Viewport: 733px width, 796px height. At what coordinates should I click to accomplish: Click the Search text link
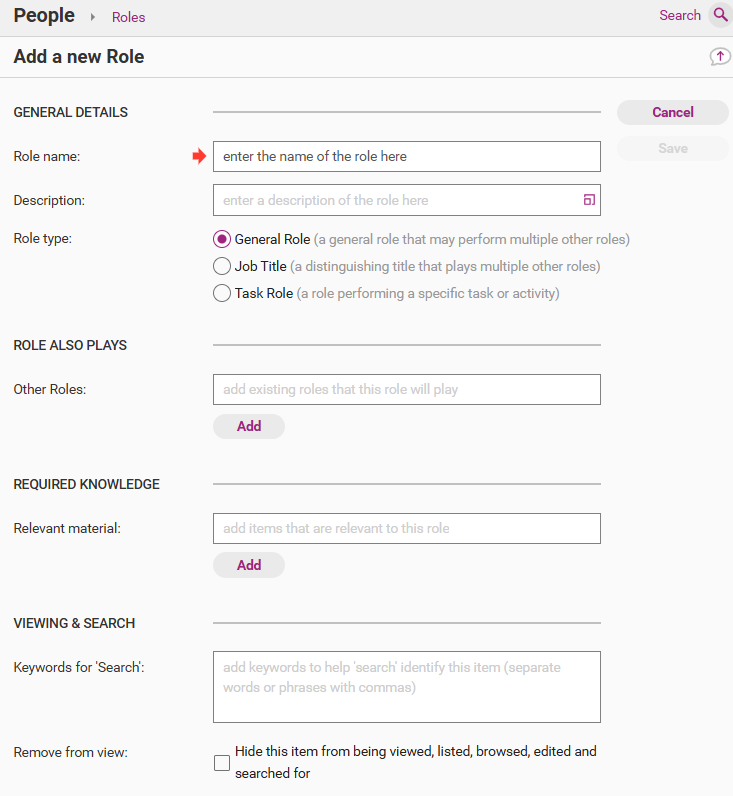680,16
